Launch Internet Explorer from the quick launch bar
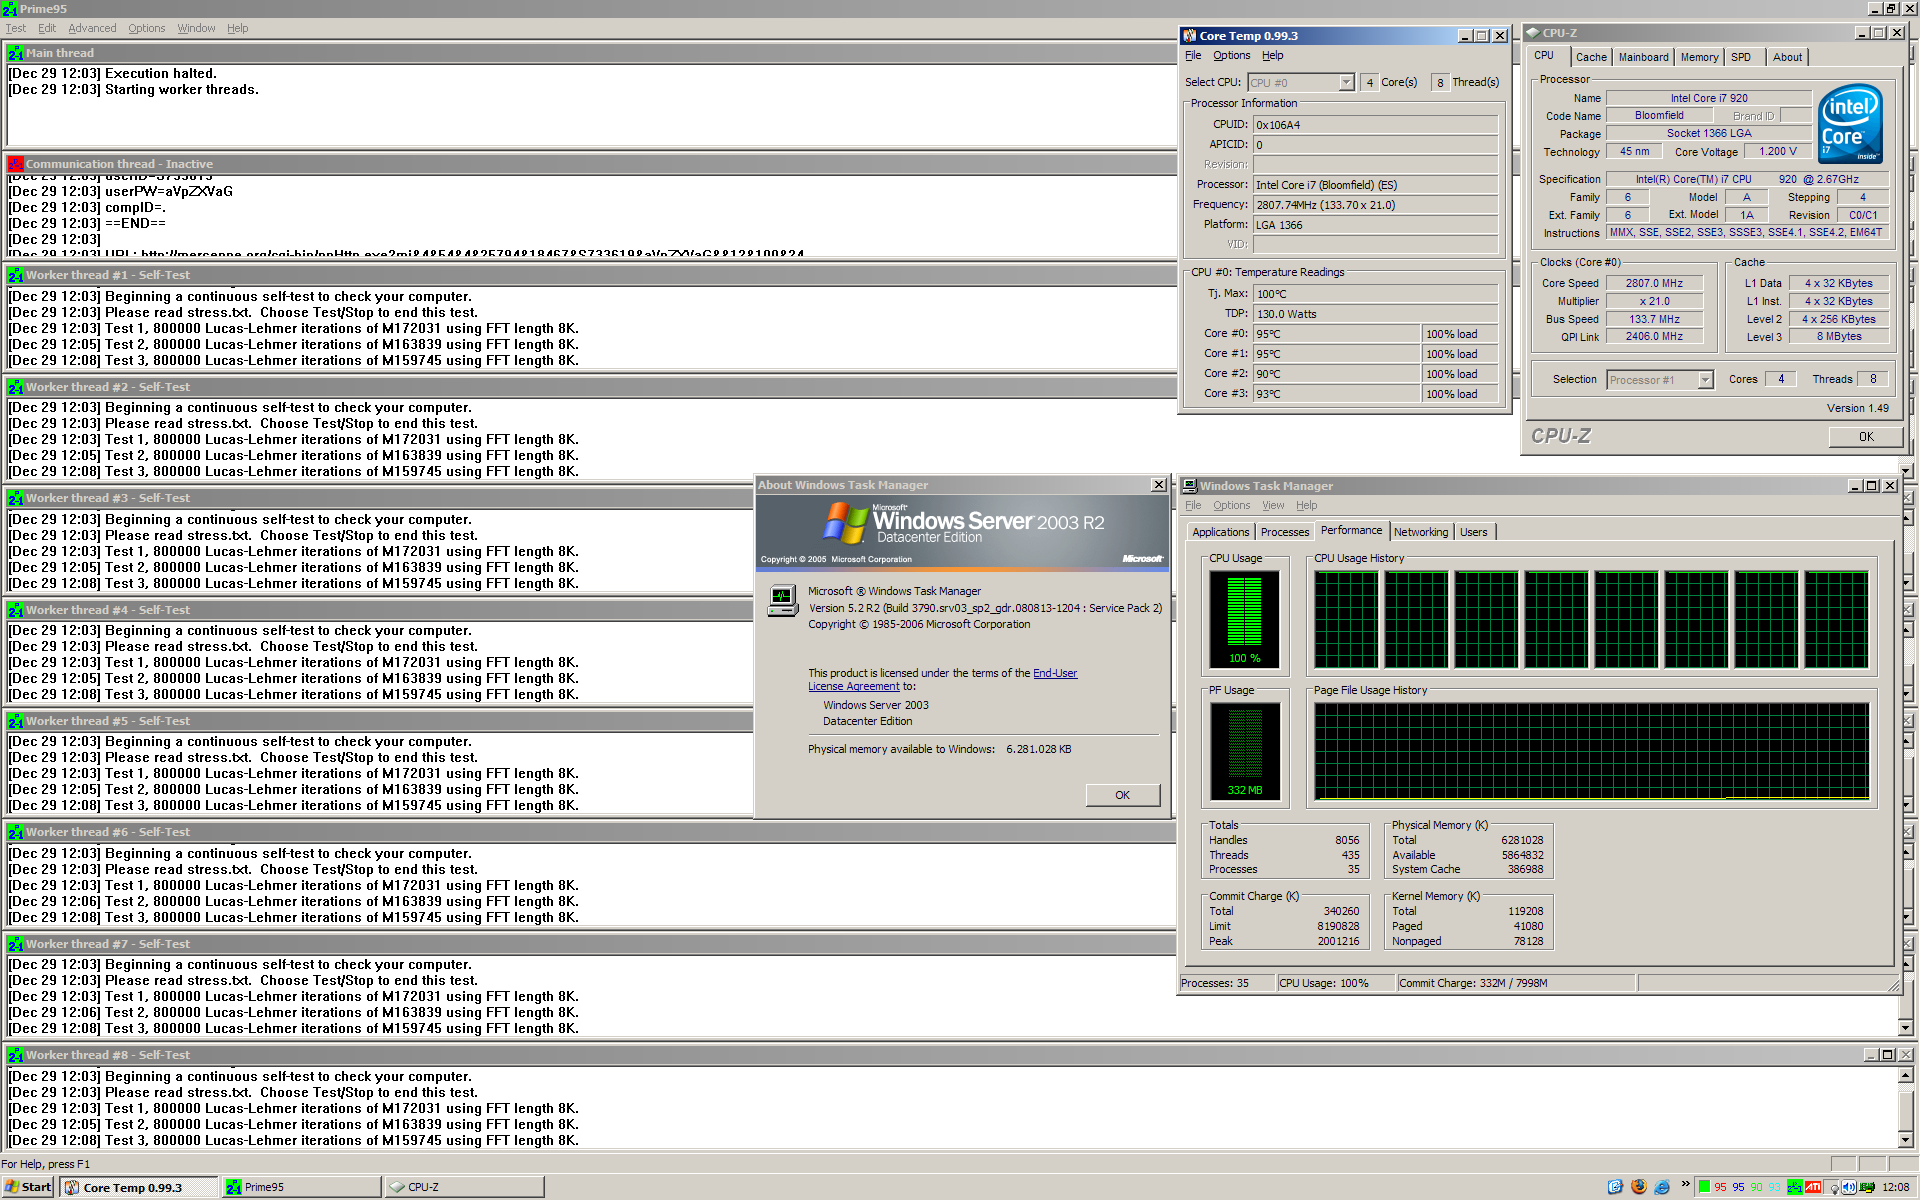The width and height of the screenshot is (1920, 1200). click(x=1662, y=1187)
